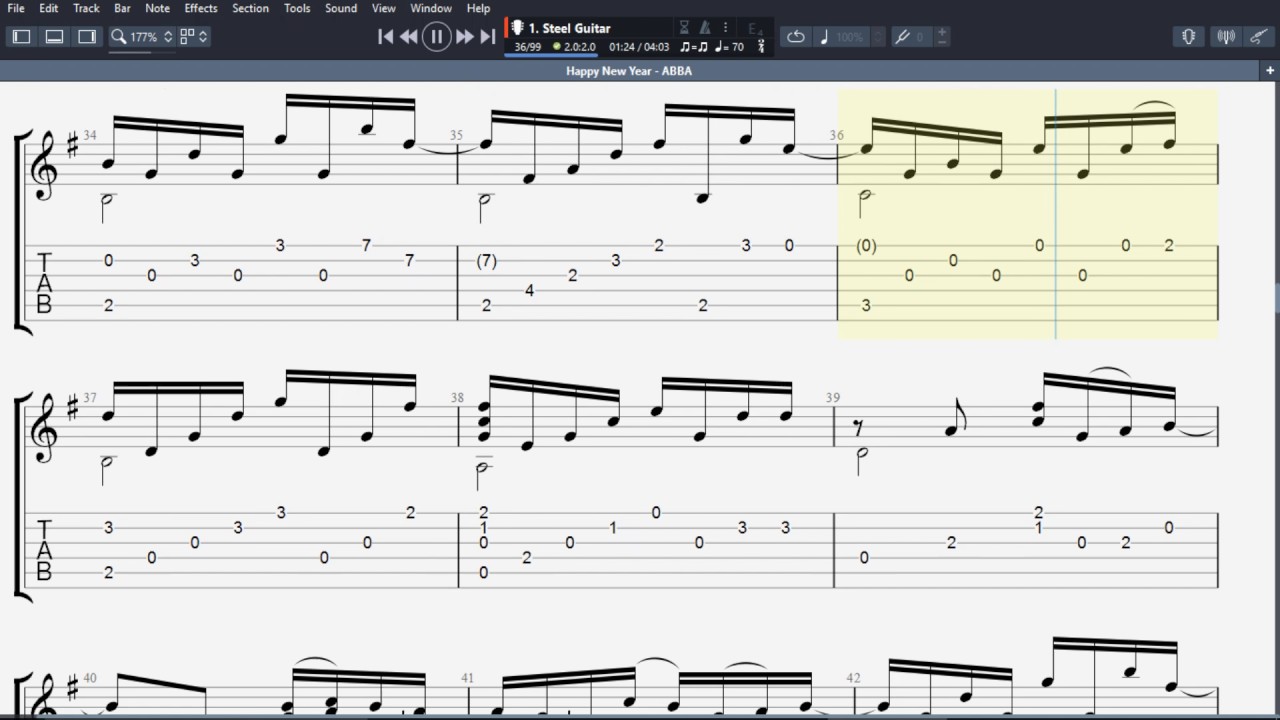Toggle the metronome icon
This screenshot has width=1280, height=720.
click(x=705, y=28)
